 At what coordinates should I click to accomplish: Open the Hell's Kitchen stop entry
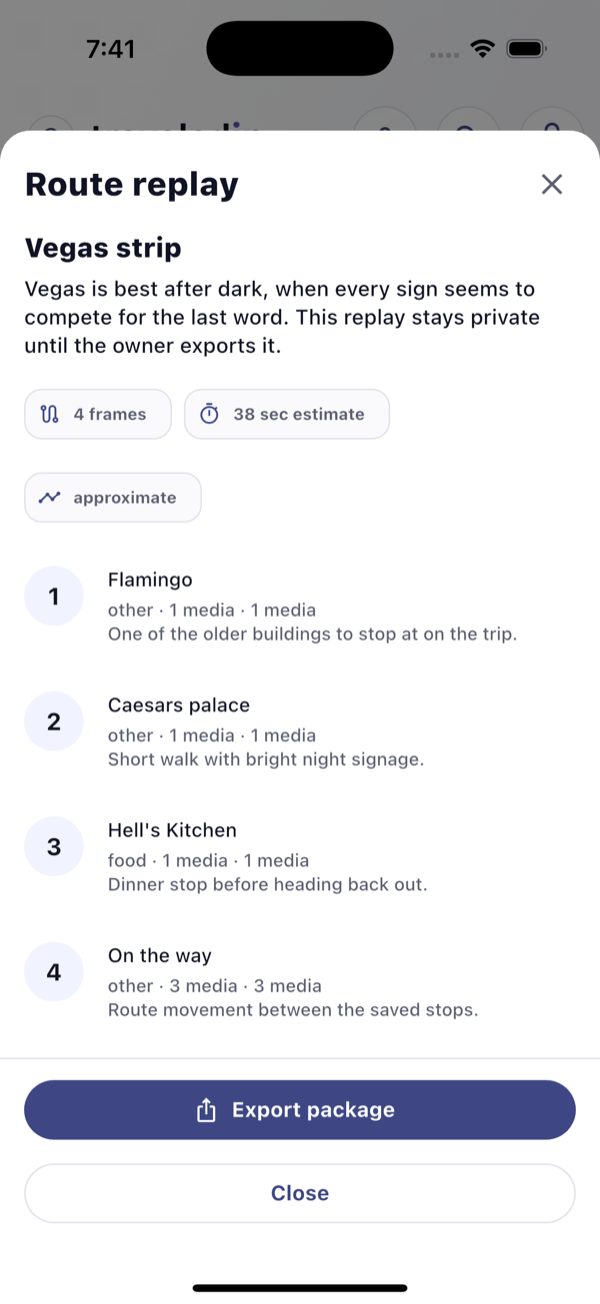pyautogui.click(x=300, y=857)
